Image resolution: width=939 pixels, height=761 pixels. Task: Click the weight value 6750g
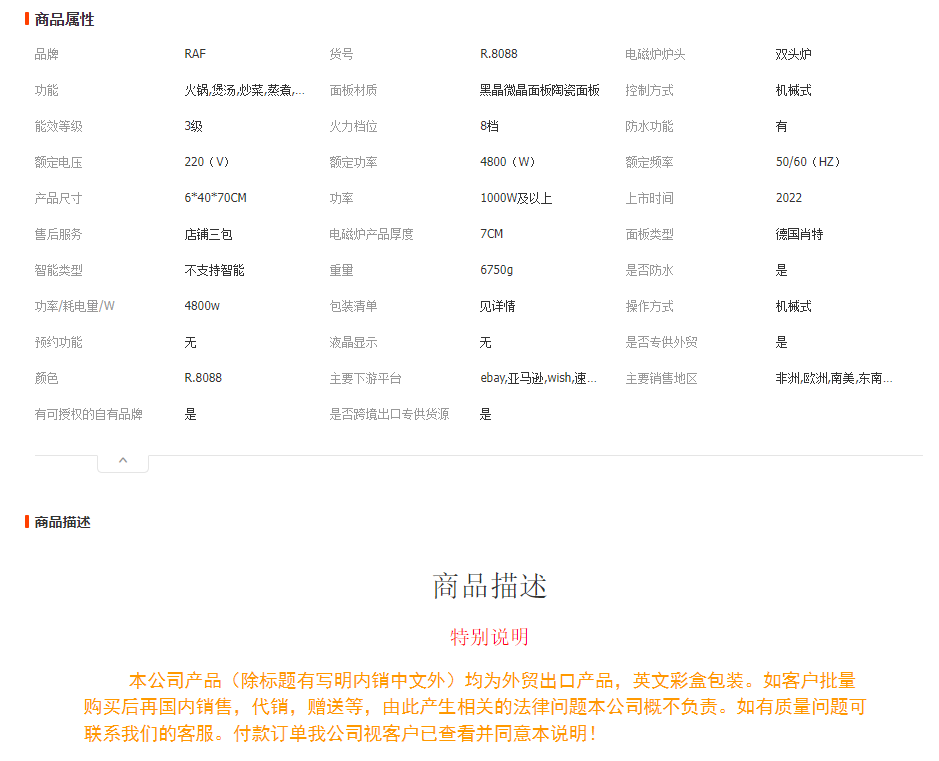click(x=496, y=270)
